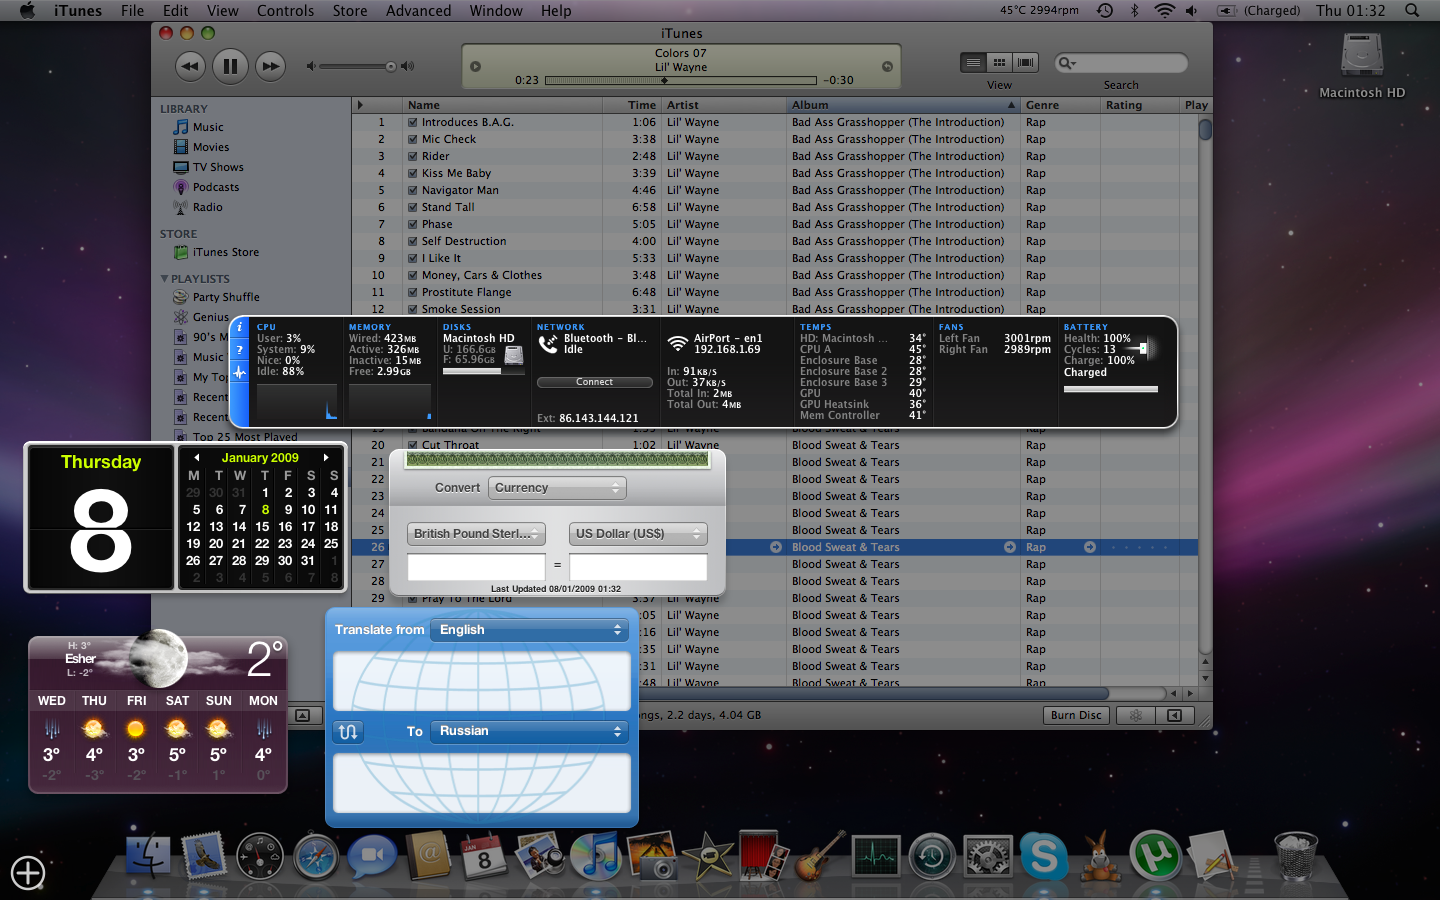Go to previous month in calendar widget

pyautogui.click(x=196, y=458)
